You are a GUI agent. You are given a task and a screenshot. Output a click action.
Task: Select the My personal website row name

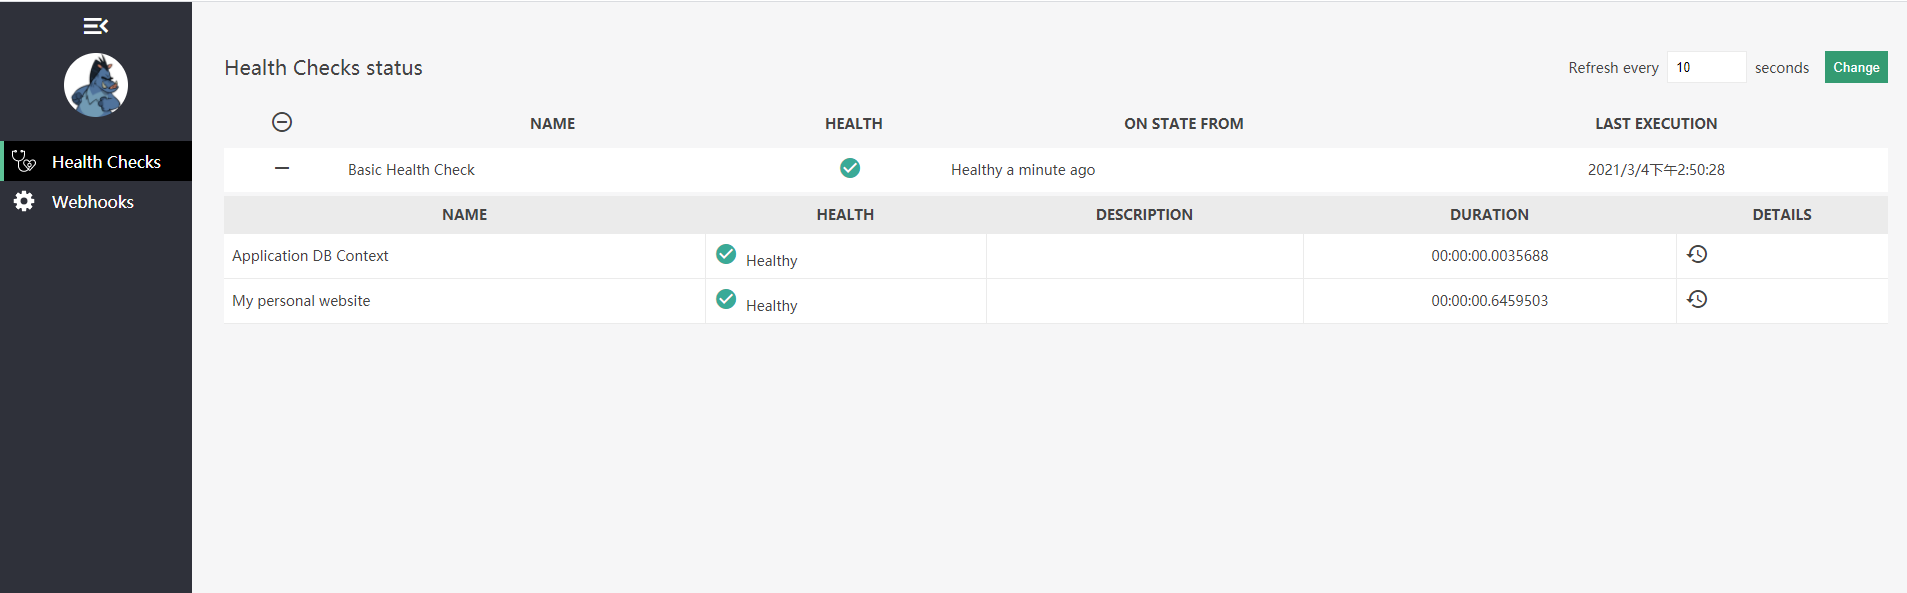tap(301, 301)
